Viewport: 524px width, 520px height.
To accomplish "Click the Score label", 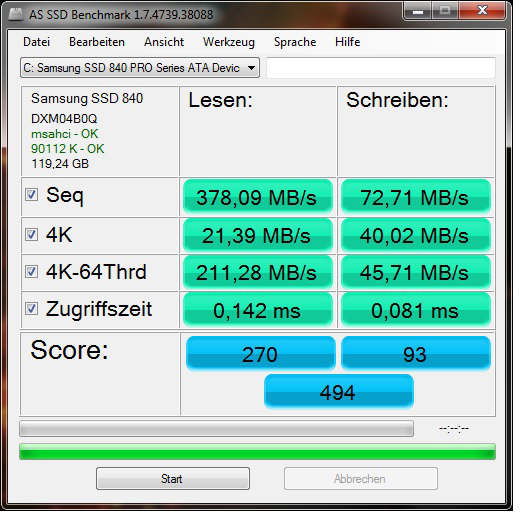I will pyautogui.click(x=70, y=350).
